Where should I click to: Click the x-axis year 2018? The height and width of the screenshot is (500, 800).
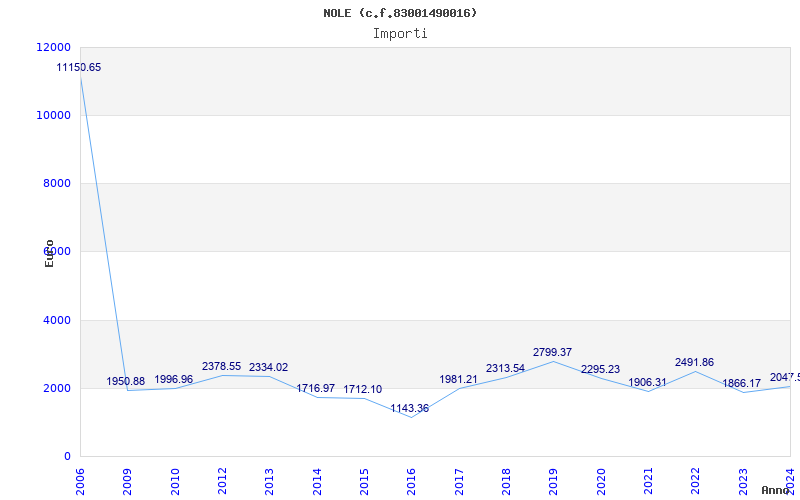506,482
